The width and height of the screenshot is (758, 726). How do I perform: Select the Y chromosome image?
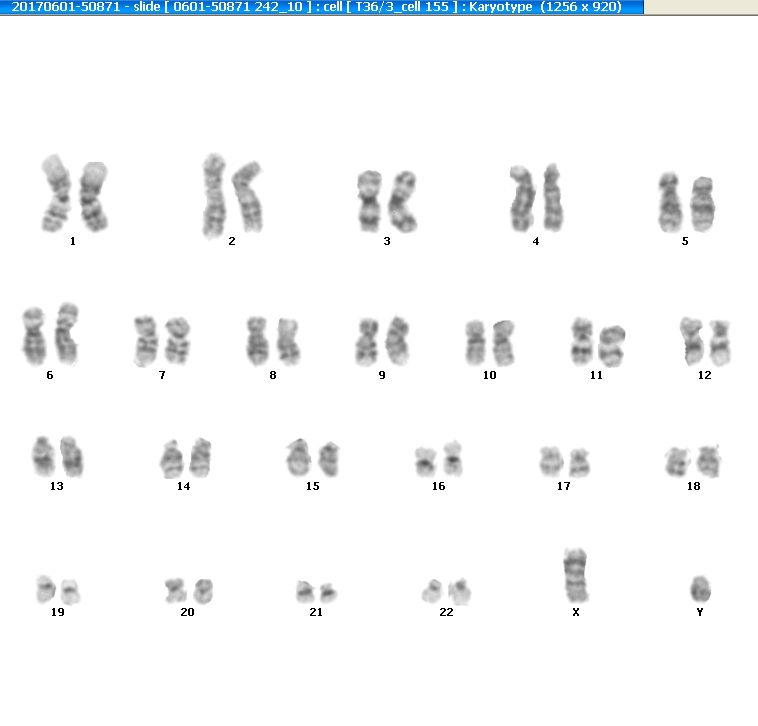700,589
